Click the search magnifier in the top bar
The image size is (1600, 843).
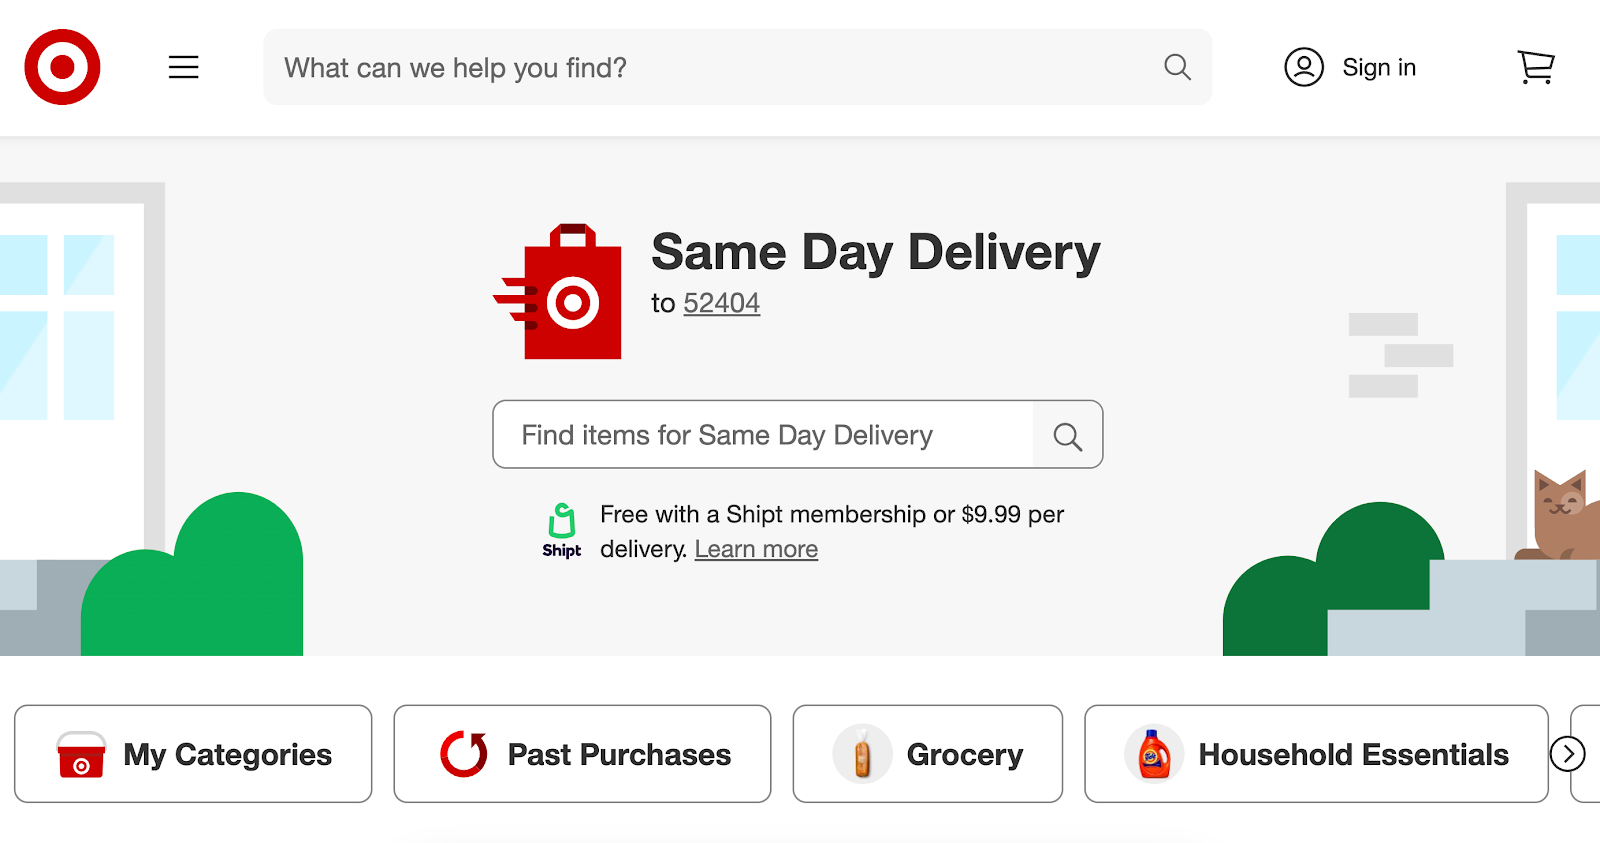click(x=1177, y=67)
